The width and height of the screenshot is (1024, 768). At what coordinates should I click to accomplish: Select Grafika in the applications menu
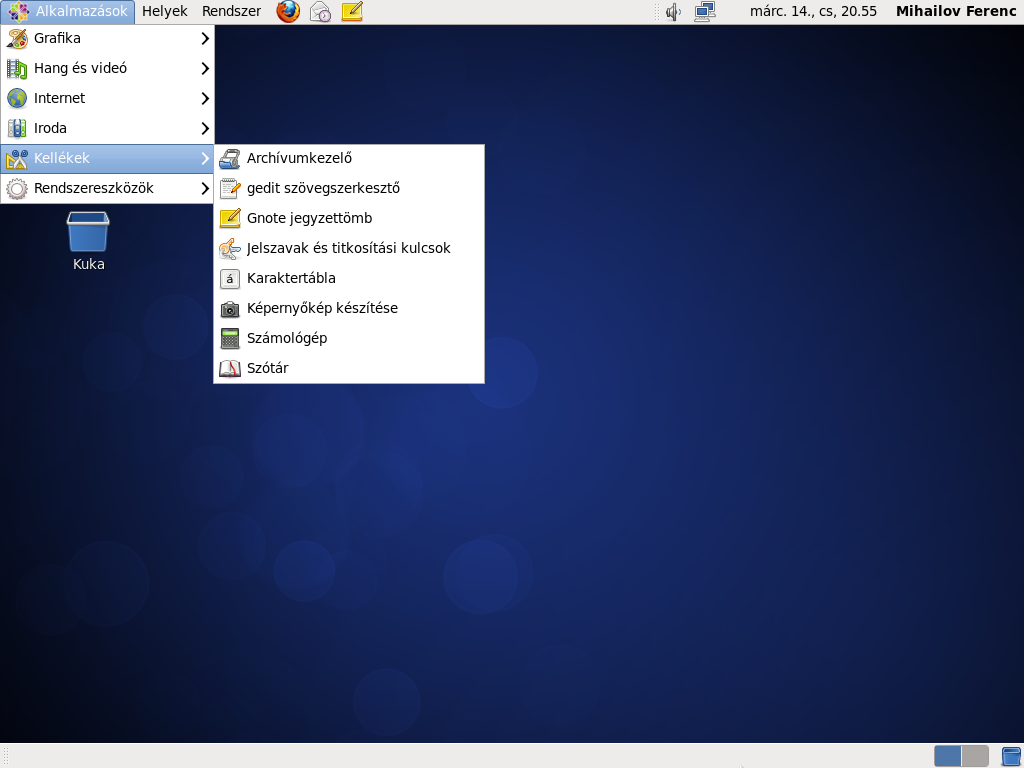pos(108,39)
